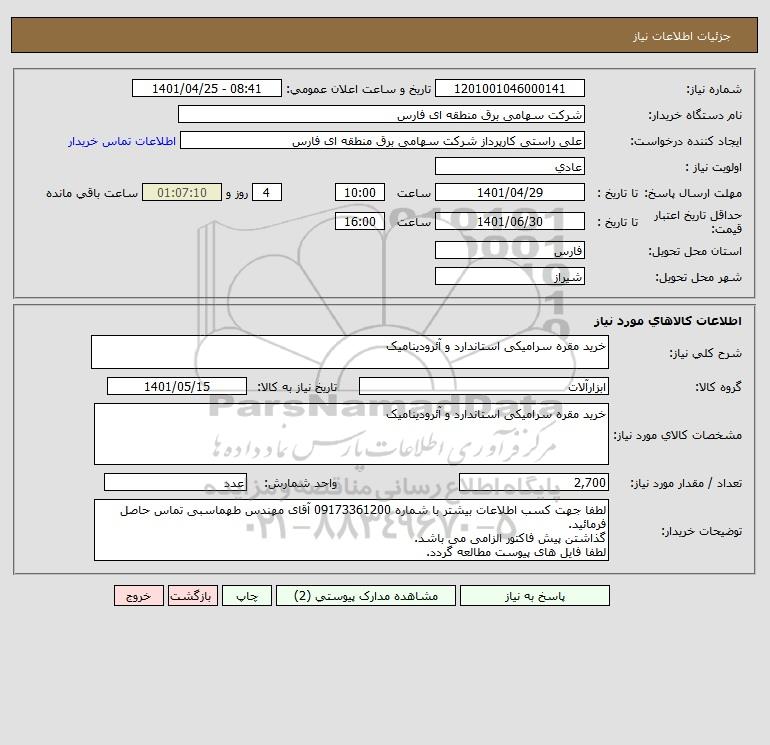The image size is (770, 745).
Task: Click response deadline date 1401/04/29
Action: (510, 193)
